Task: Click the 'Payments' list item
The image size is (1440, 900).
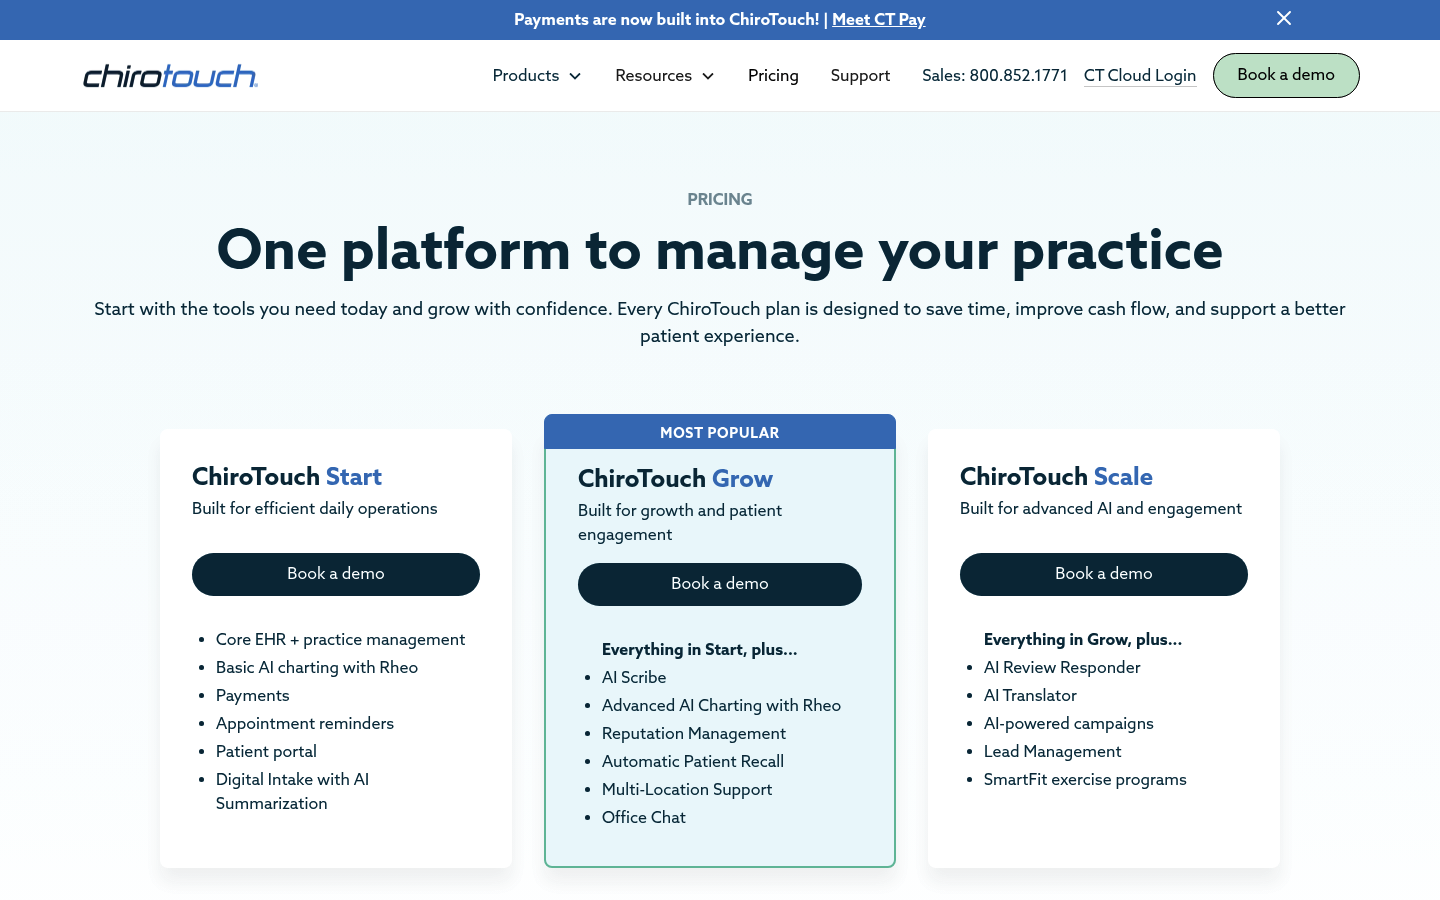Action: [x=252, y=695]
